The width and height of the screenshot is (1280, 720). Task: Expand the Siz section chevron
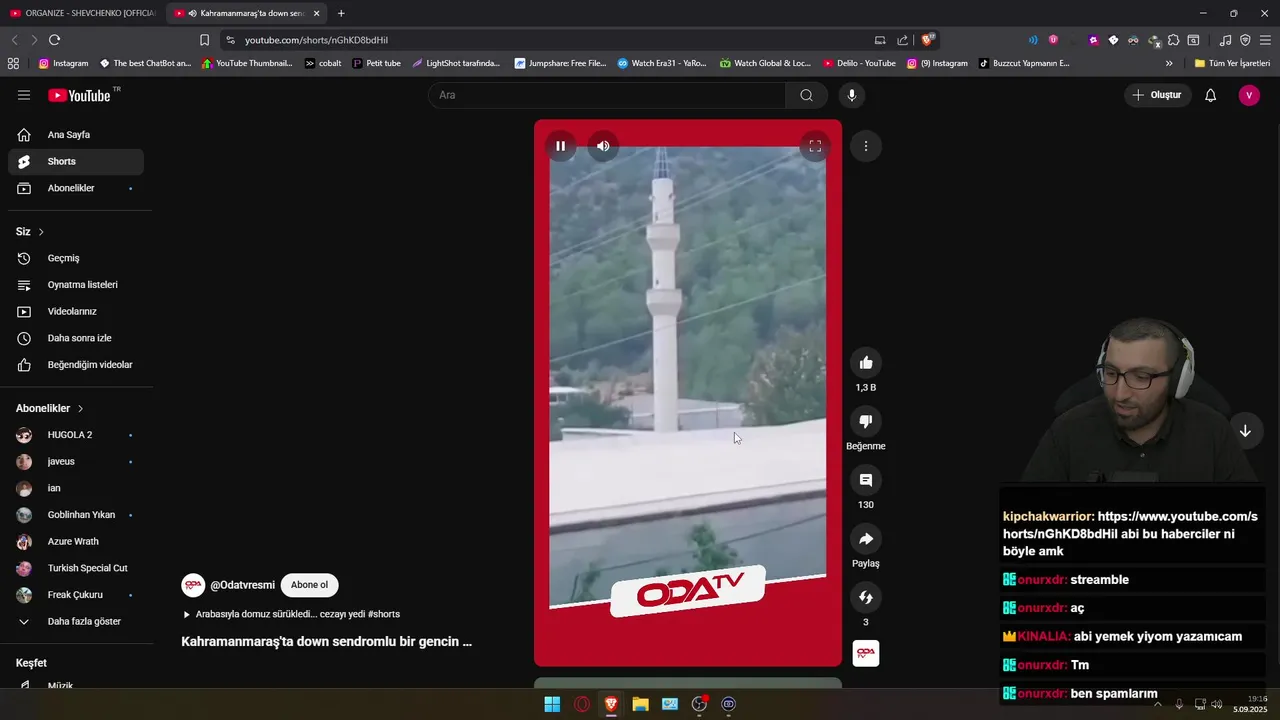pyautogui.click(x=41, y=232)
